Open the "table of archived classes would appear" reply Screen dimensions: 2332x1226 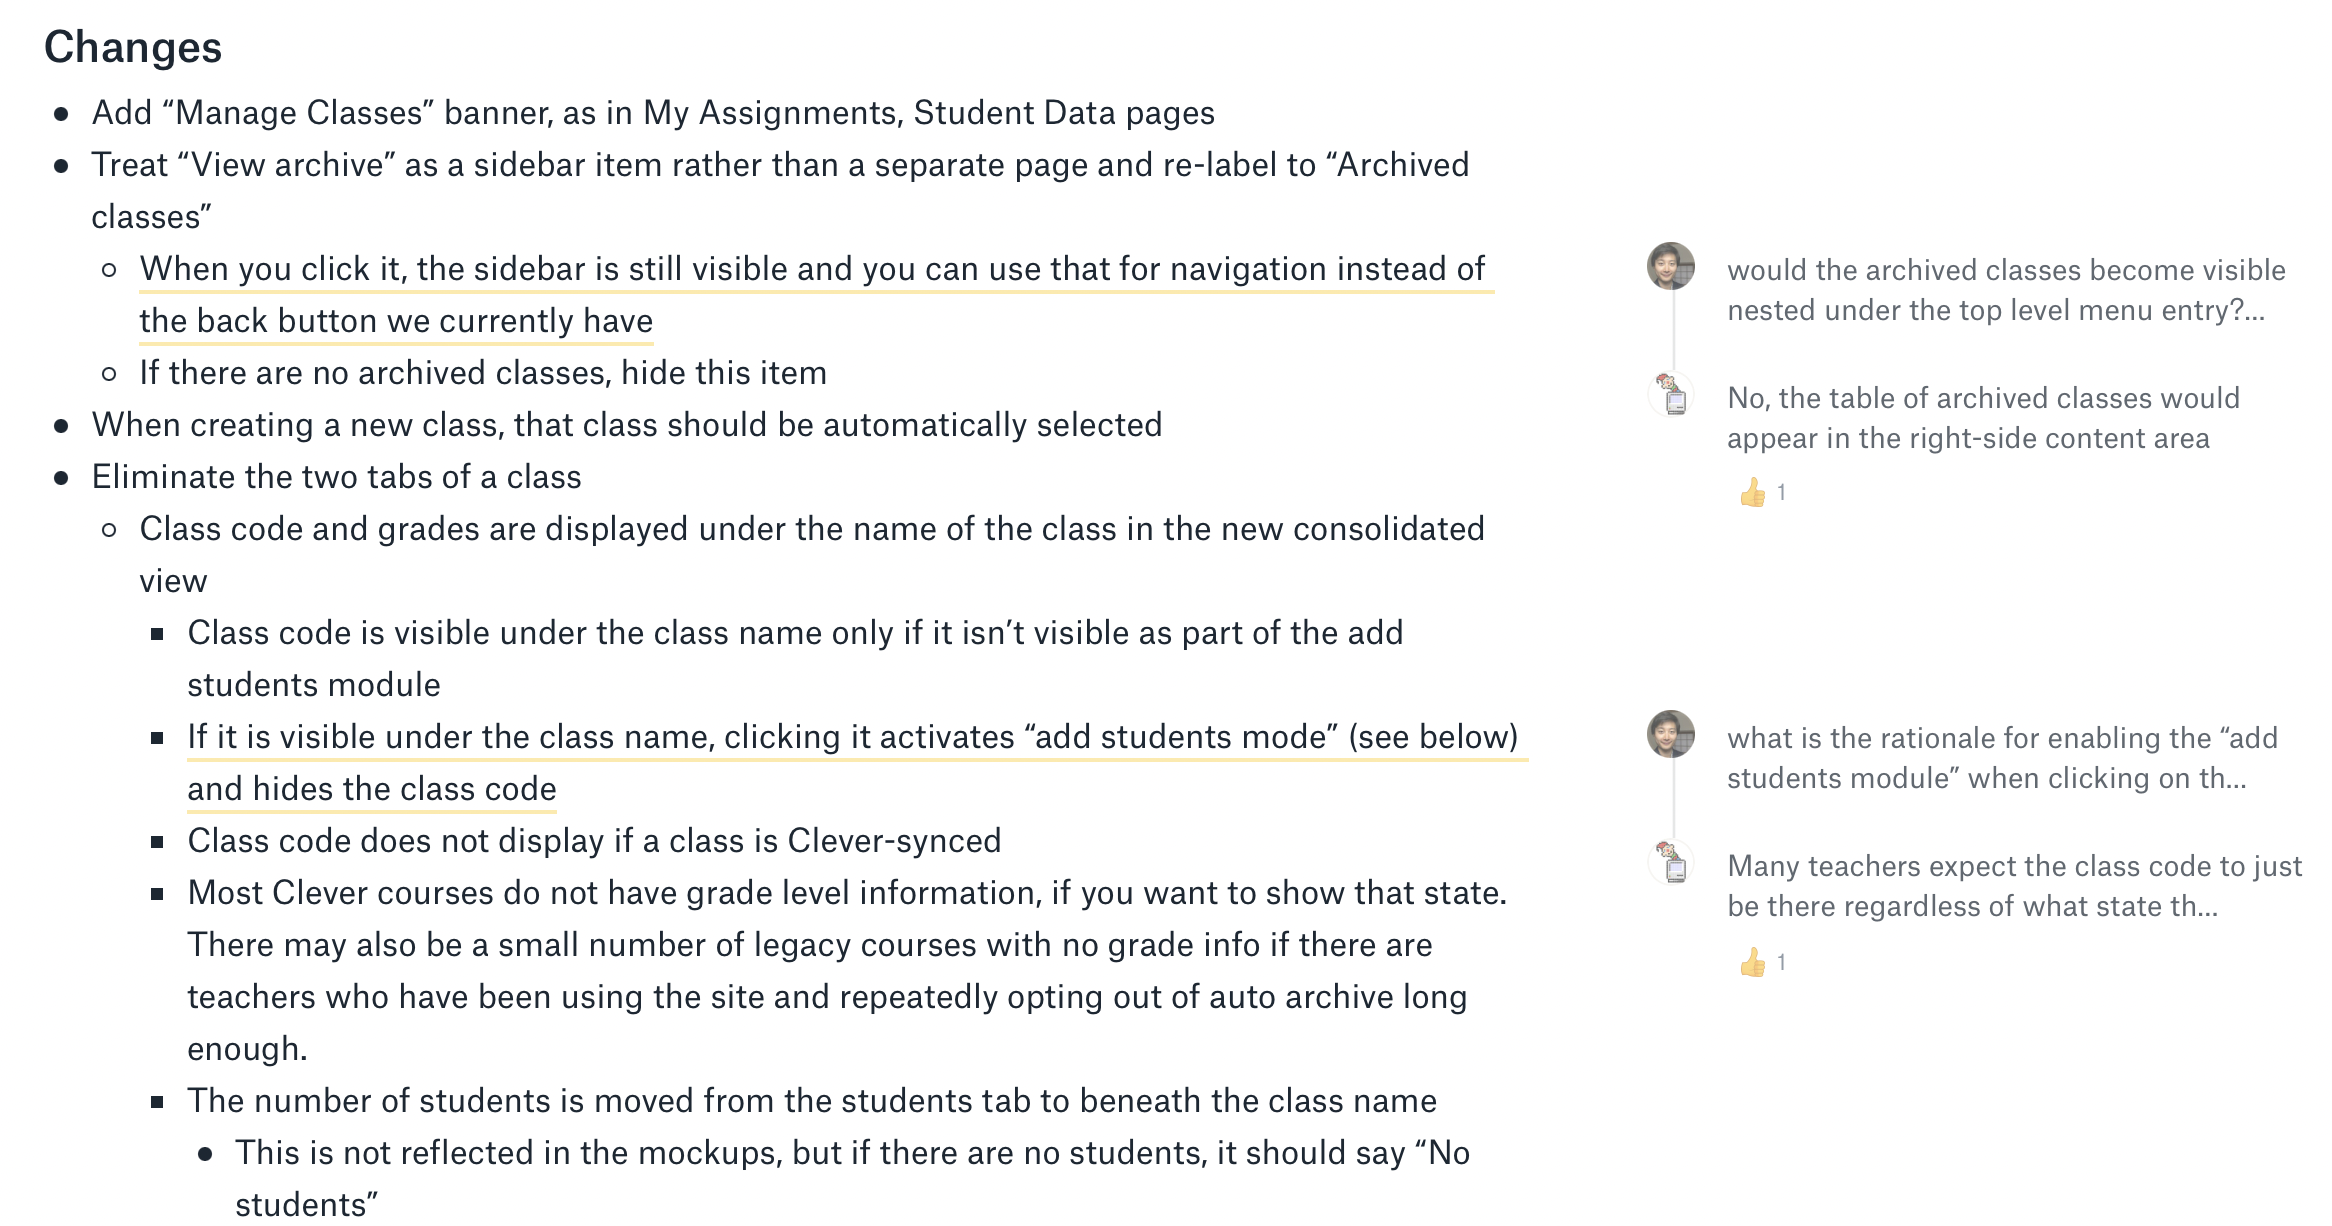pyautogui.click(x=1982, y=418)
